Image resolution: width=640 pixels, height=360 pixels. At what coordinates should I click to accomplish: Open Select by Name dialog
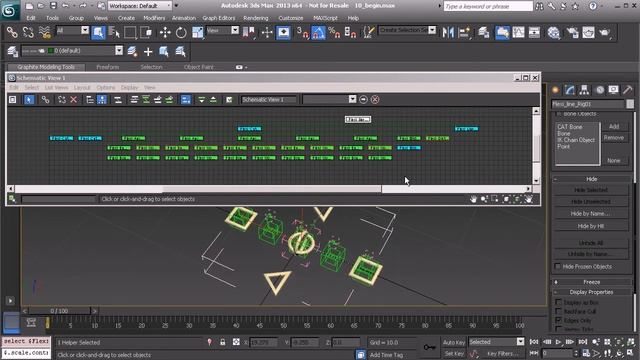click(x=114, y=32)
